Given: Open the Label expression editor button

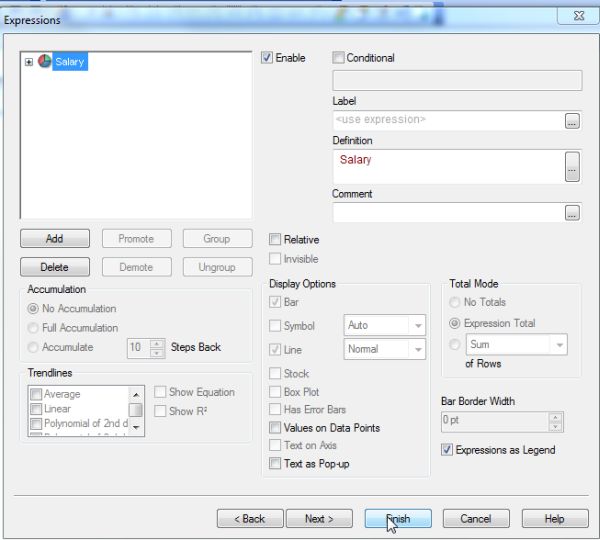Looking at the screenshot, I should click(x=572, y=121).
